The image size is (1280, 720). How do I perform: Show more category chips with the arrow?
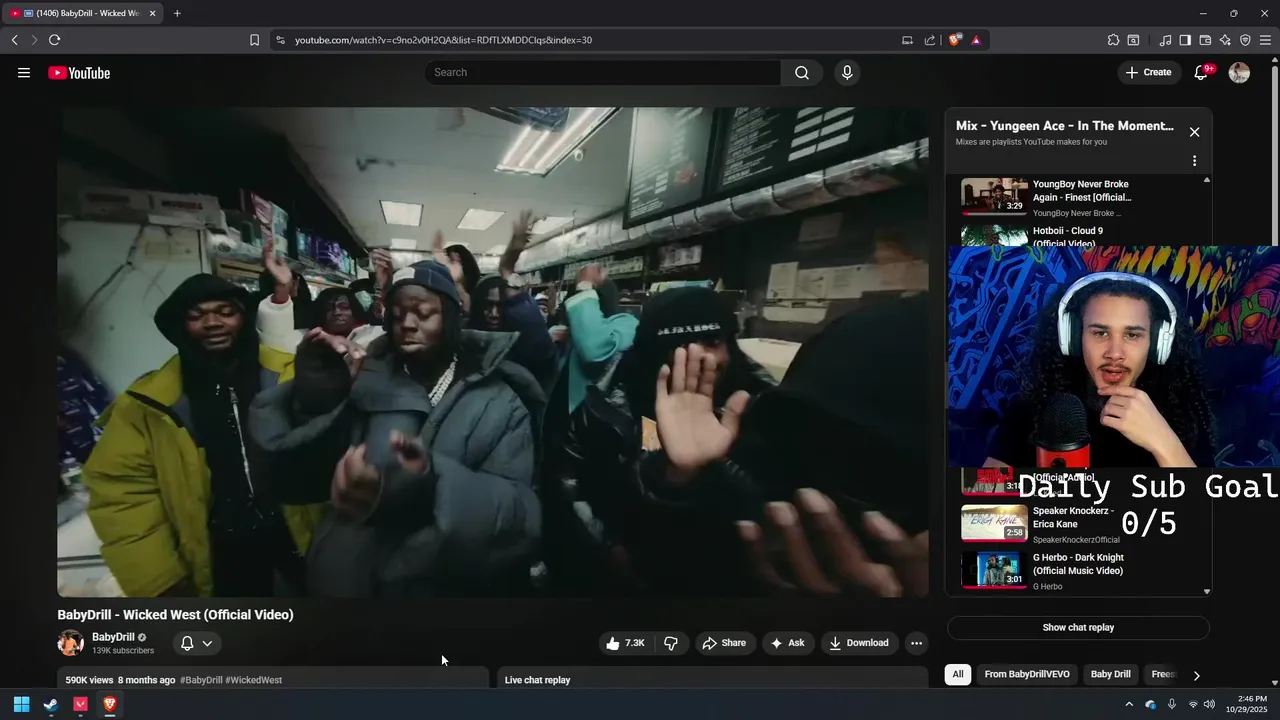1196,675
